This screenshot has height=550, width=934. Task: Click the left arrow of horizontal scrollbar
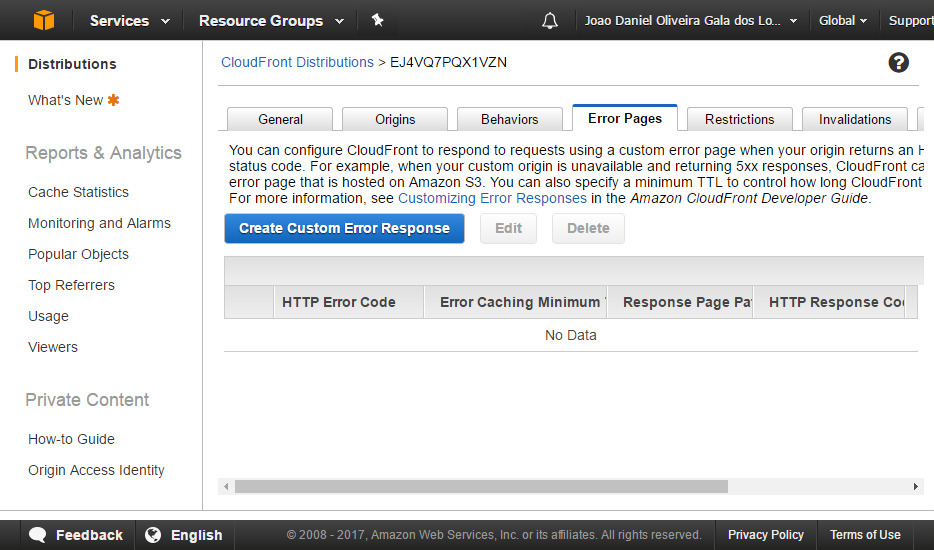point(226,486)
